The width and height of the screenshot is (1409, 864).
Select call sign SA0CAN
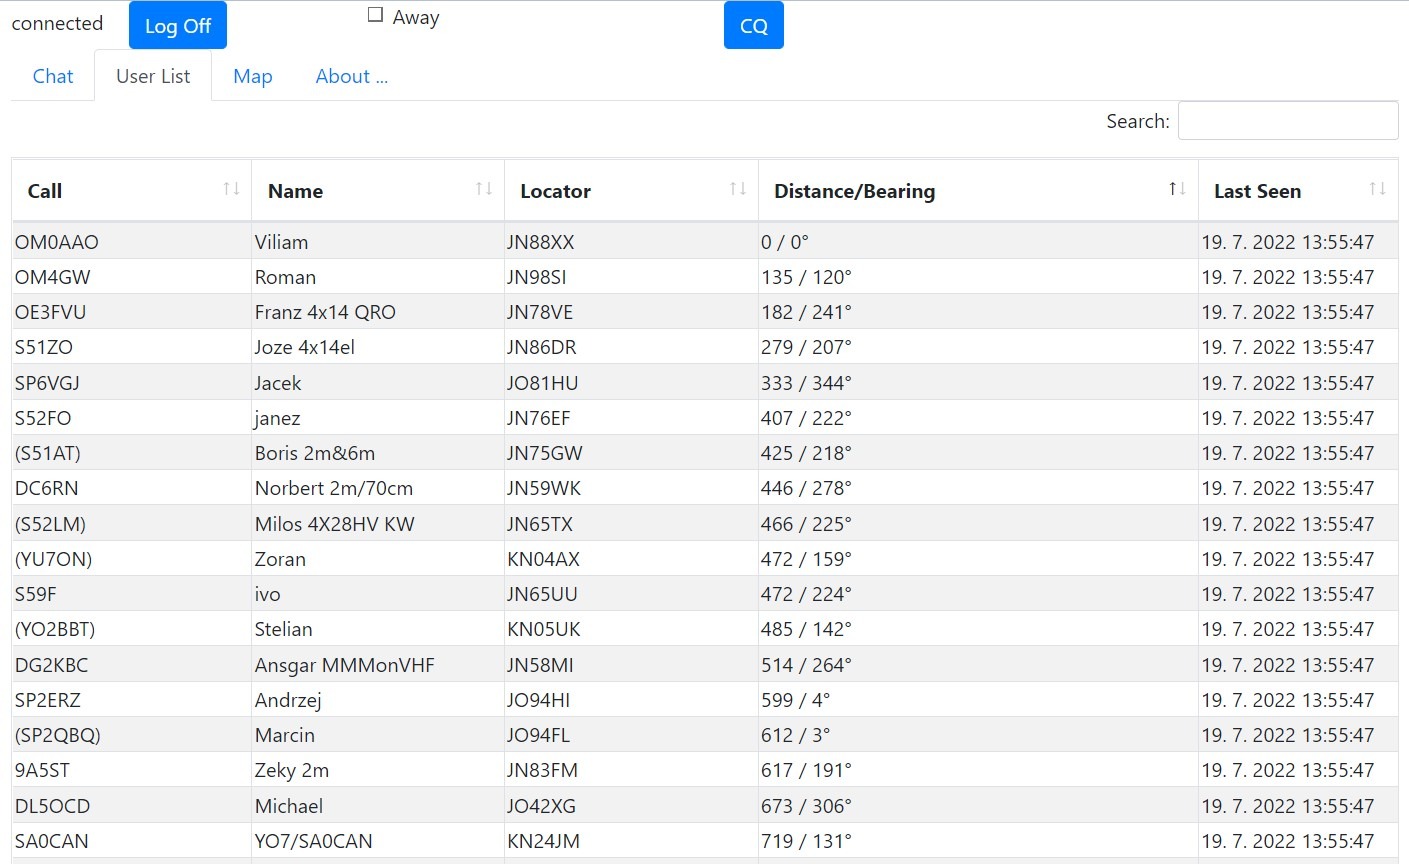[52, 841]
